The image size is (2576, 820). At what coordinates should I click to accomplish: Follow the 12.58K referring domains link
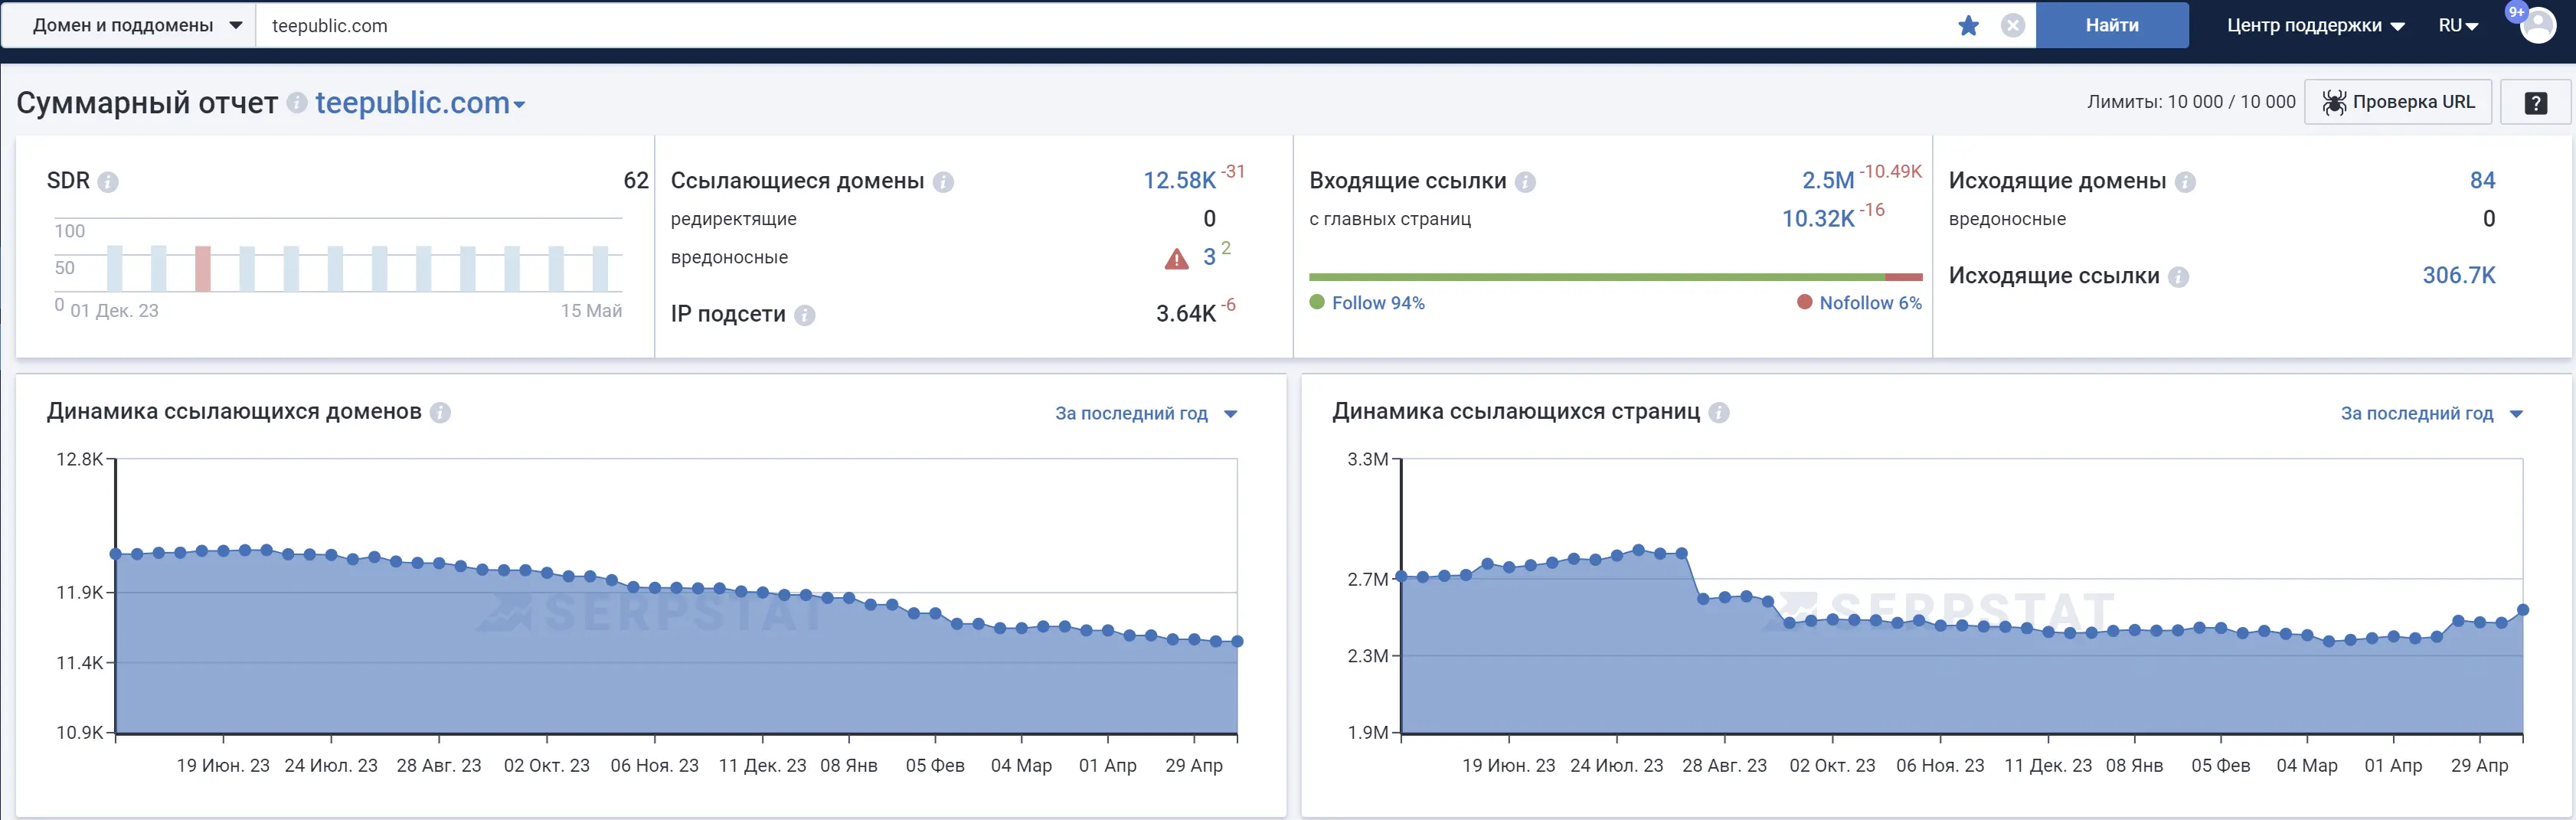tap(1180, 179)
